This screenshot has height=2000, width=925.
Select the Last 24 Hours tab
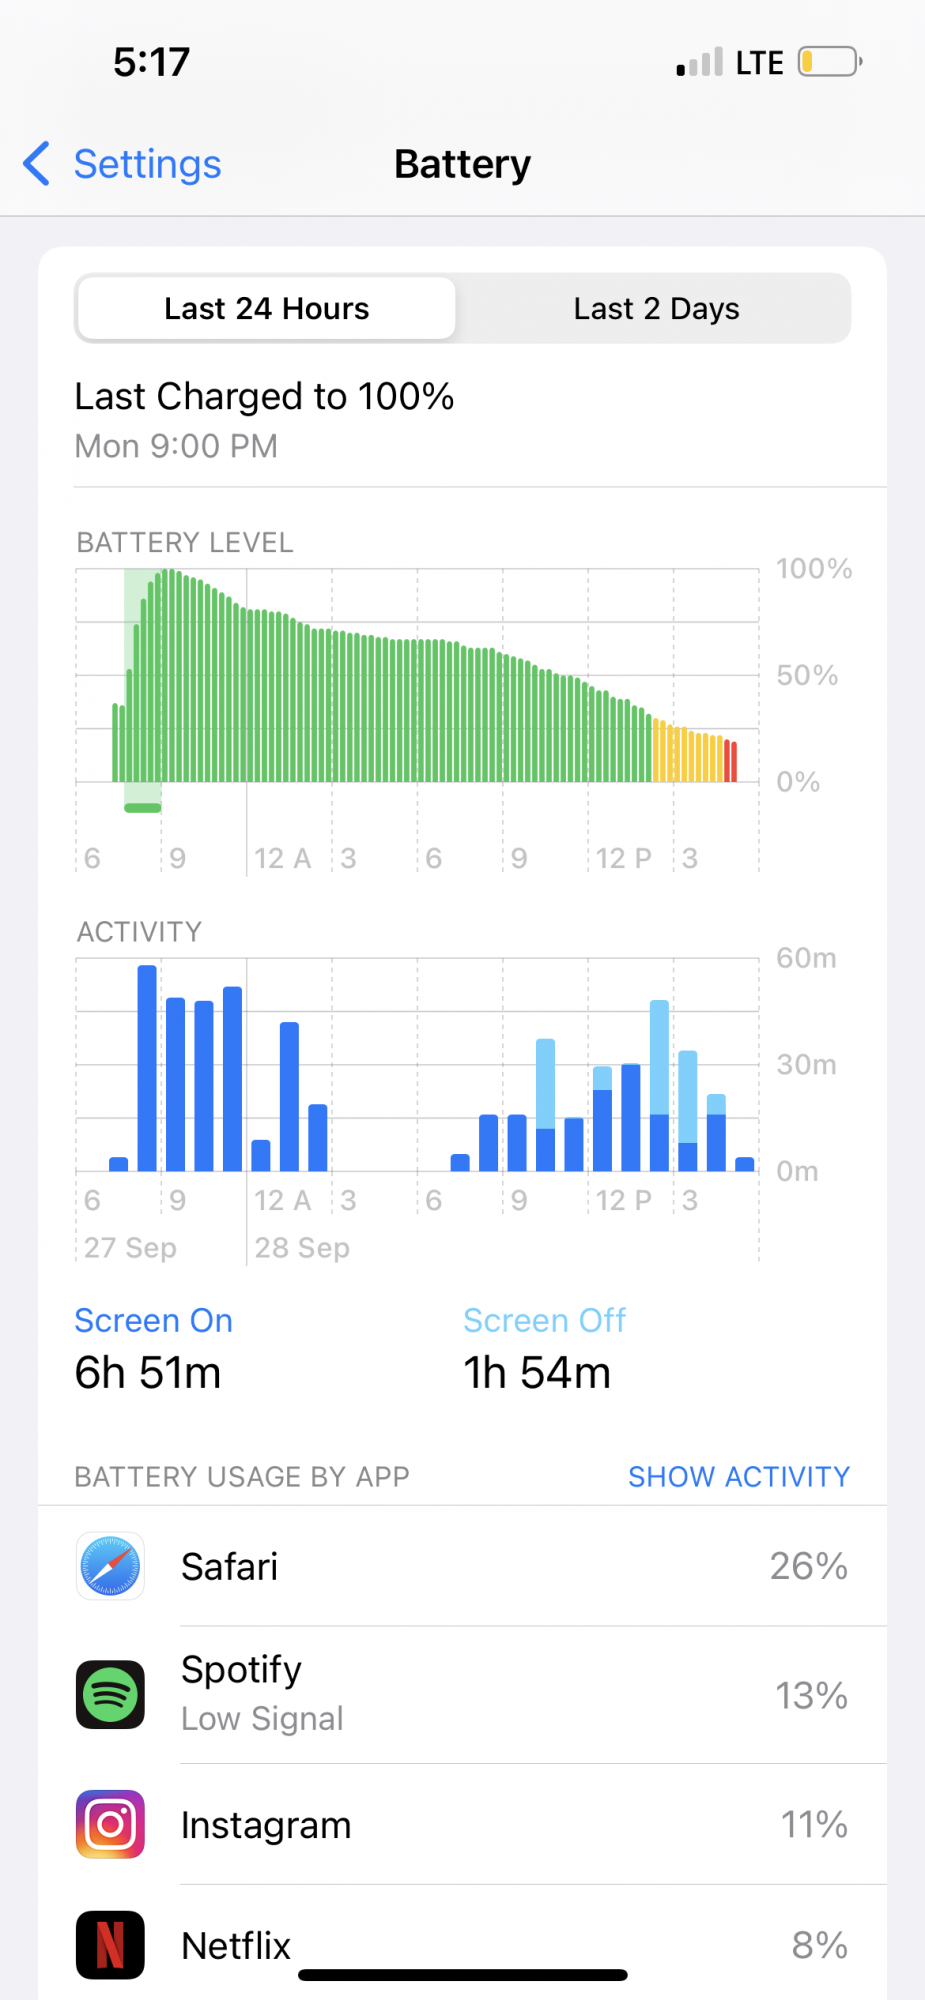[x=267, y=308]
